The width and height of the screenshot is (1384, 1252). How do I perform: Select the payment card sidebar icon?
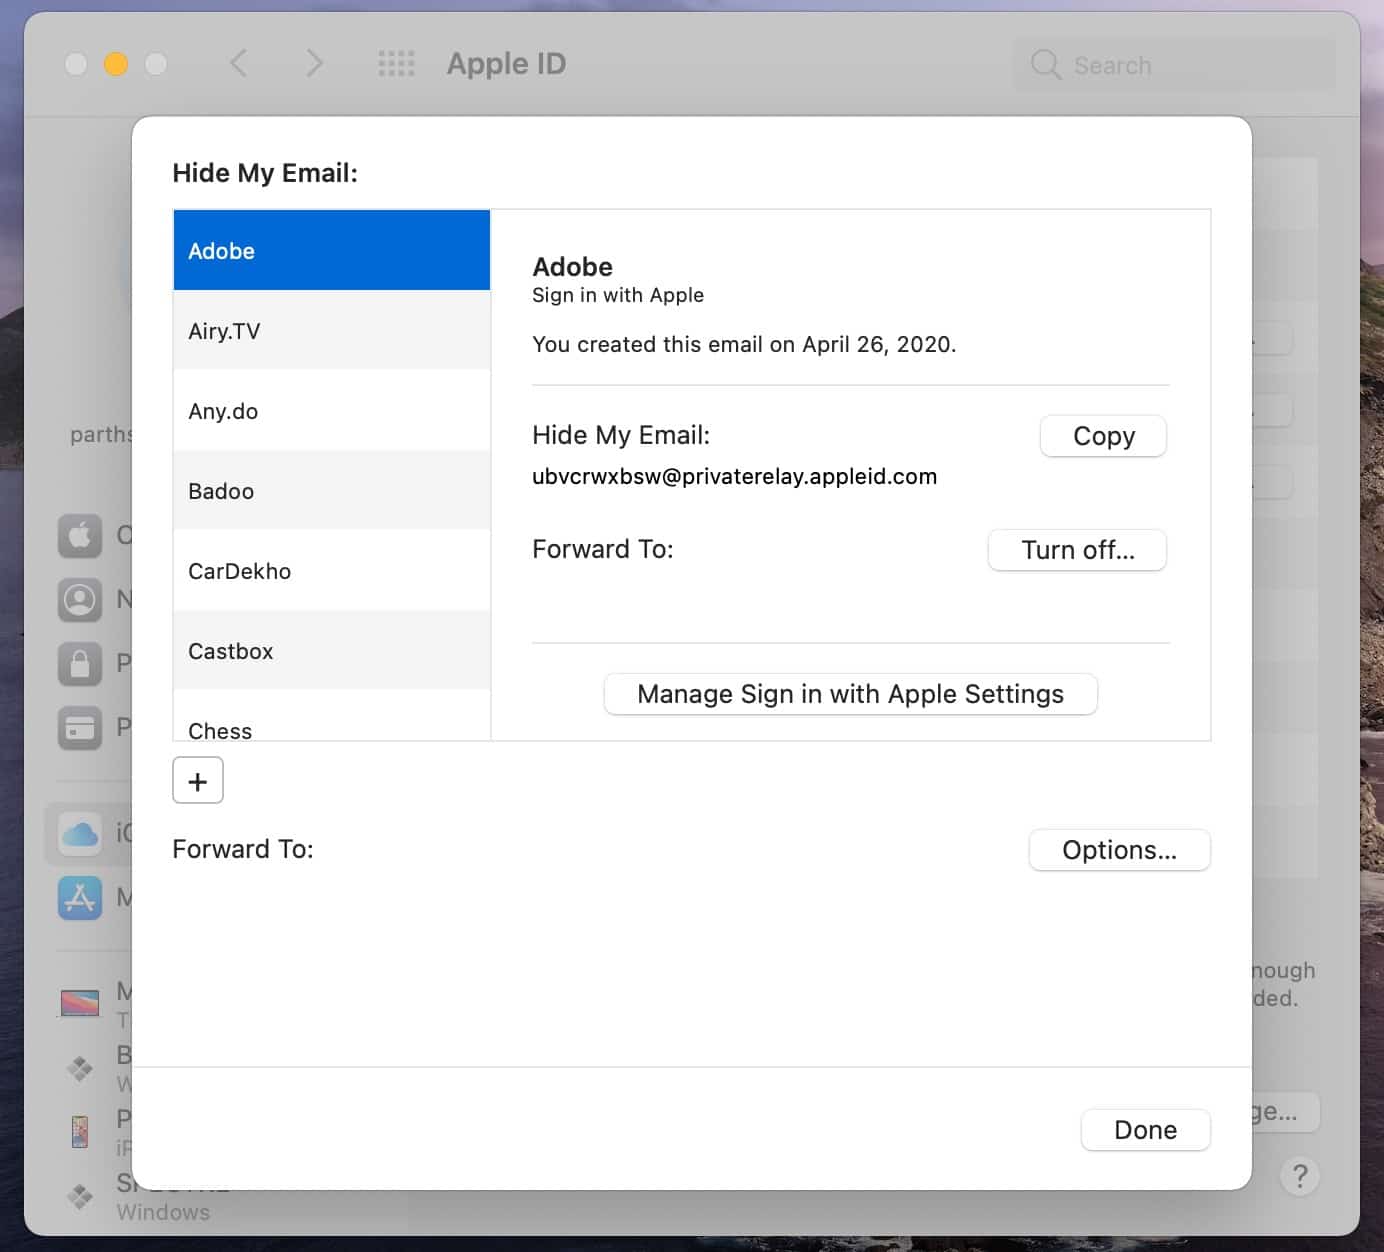80,727
